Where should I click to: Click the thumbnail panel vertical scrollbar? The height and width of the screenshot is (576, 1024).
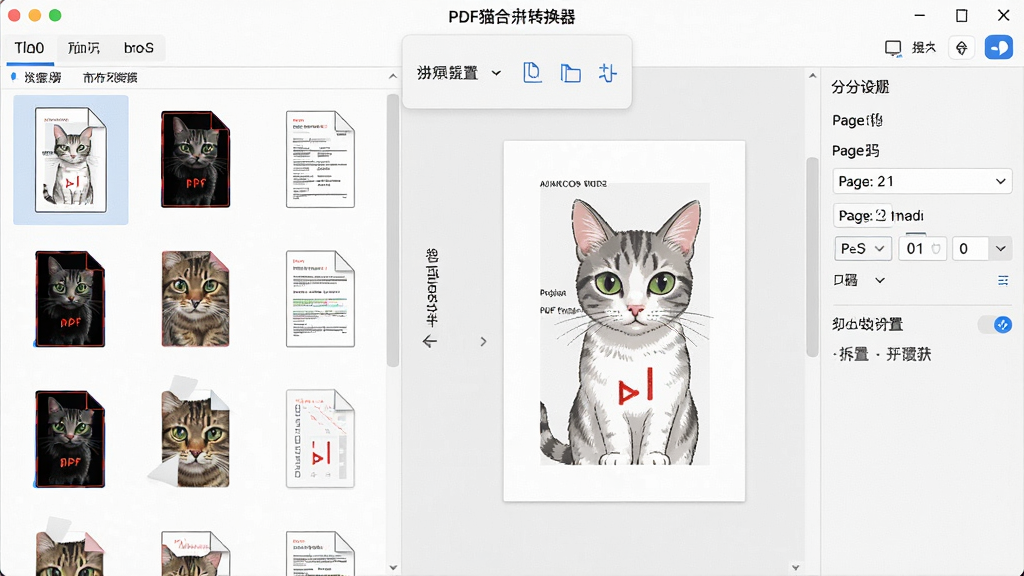pyautogui.click(x=392, y=230)
